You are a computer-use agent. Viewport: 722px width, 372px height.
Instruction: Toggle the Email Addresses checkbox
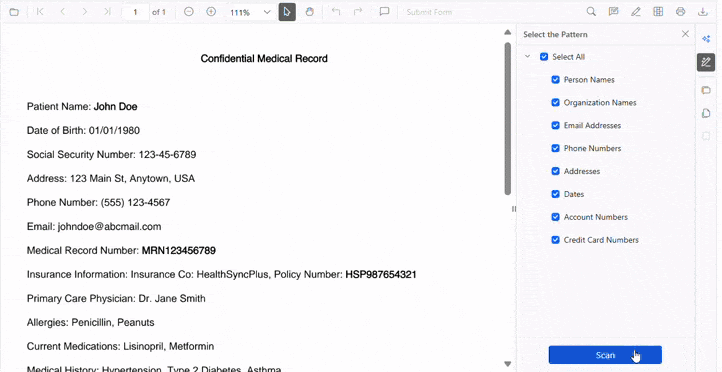pos(555,125)
